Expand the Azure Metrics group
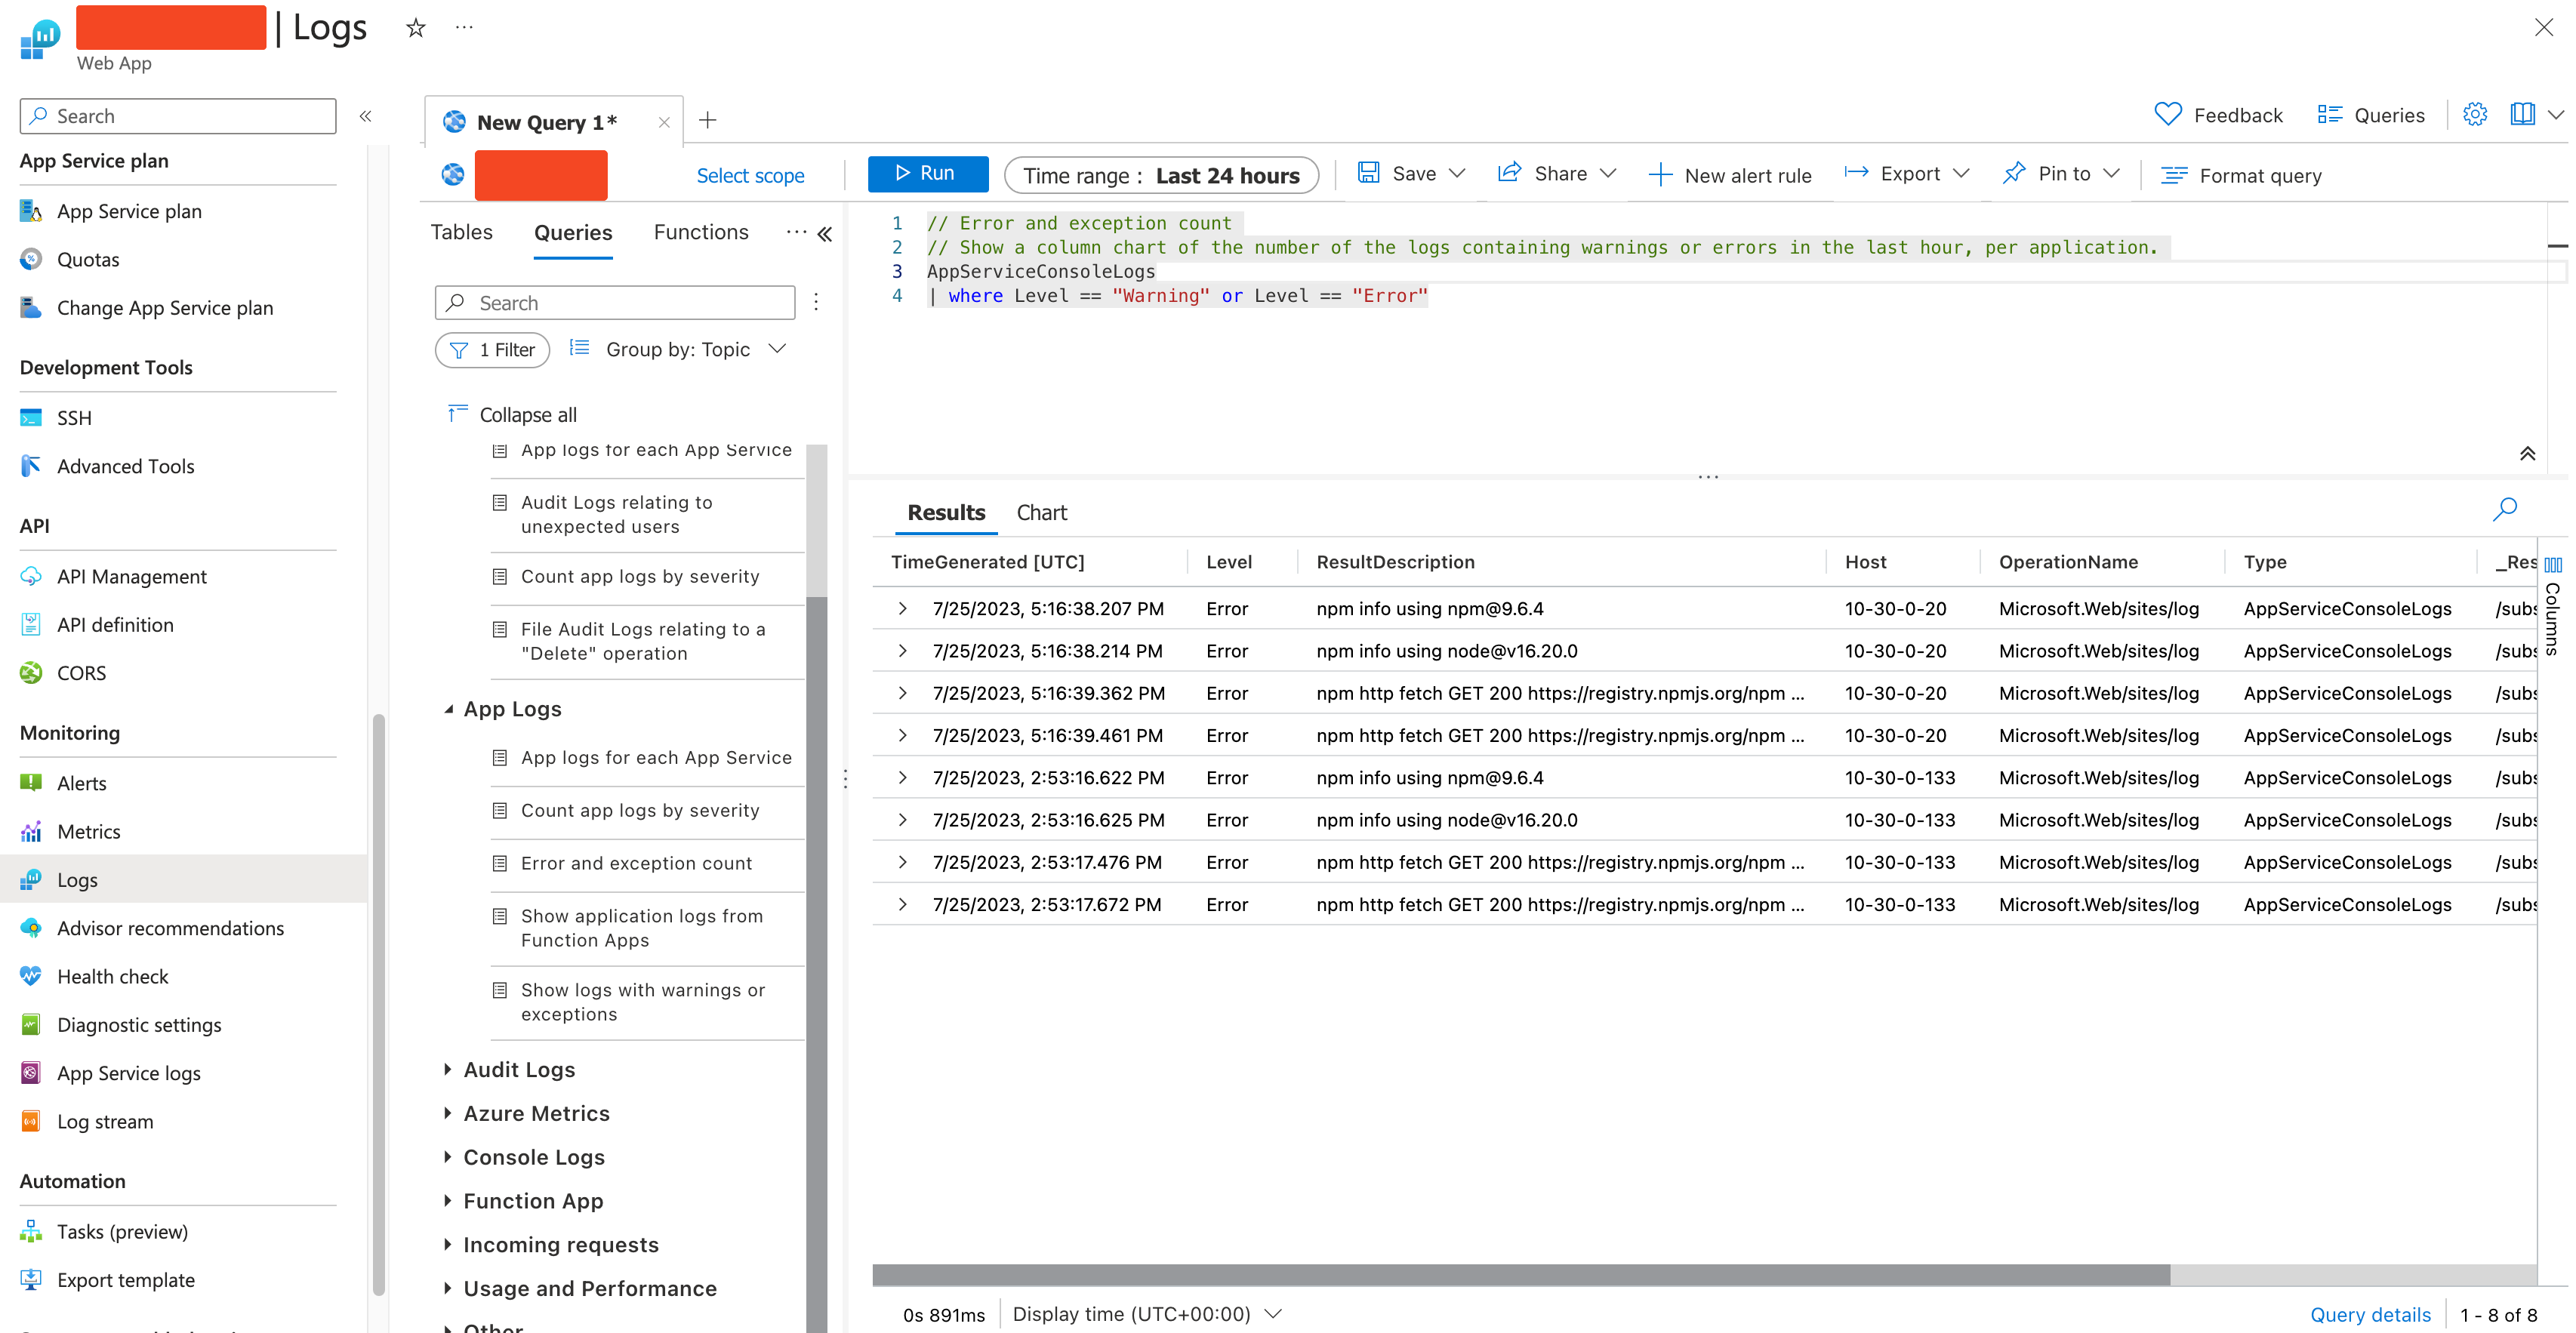The width and height of the screenshot is (2576, 1333). pyautogui.click(x=448, y=1113)
